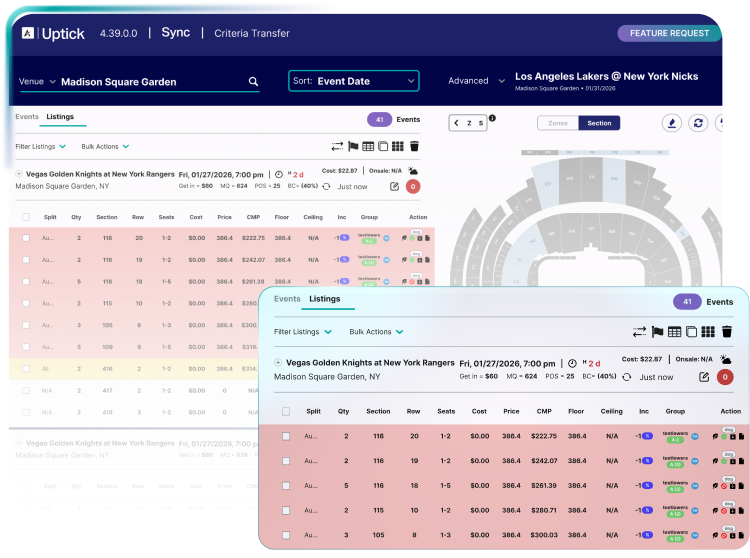Click the Madison Square Garden venue input
This screenshot has height=558, width=750.
(150, 82)
